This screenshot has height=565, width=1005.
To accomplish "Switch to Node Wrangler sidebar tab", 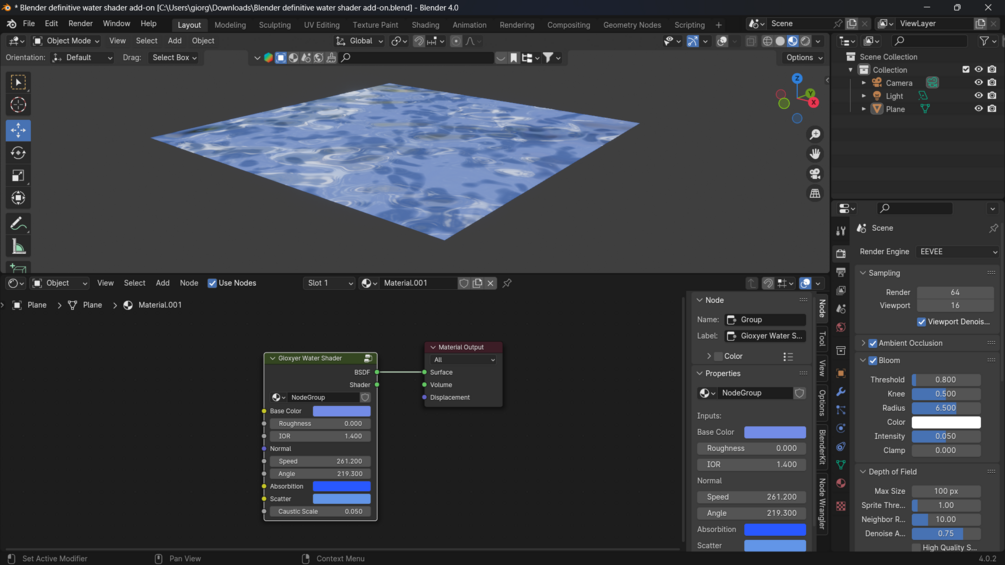I will click(822, 504).
